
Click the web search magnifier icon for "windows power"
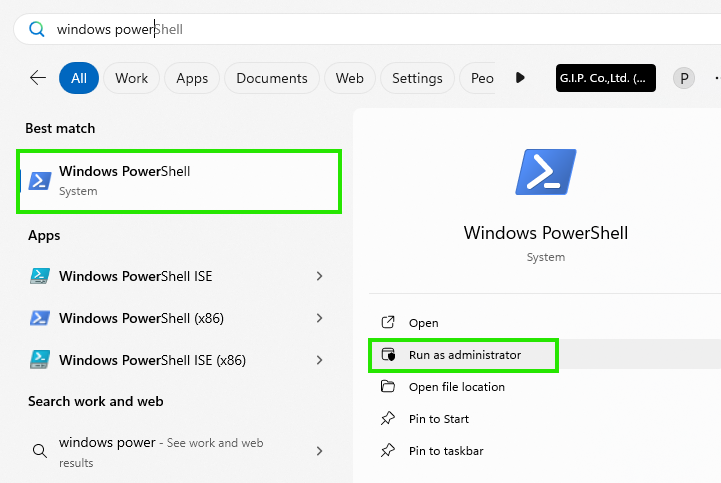coord(40,451)
